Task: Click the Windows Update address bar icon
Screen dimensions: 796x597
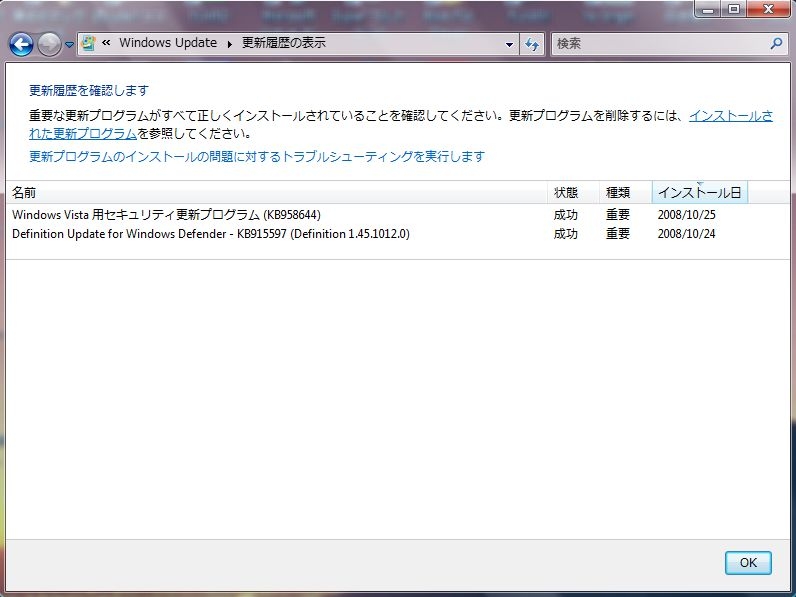Action: click(x=88, y=43)
